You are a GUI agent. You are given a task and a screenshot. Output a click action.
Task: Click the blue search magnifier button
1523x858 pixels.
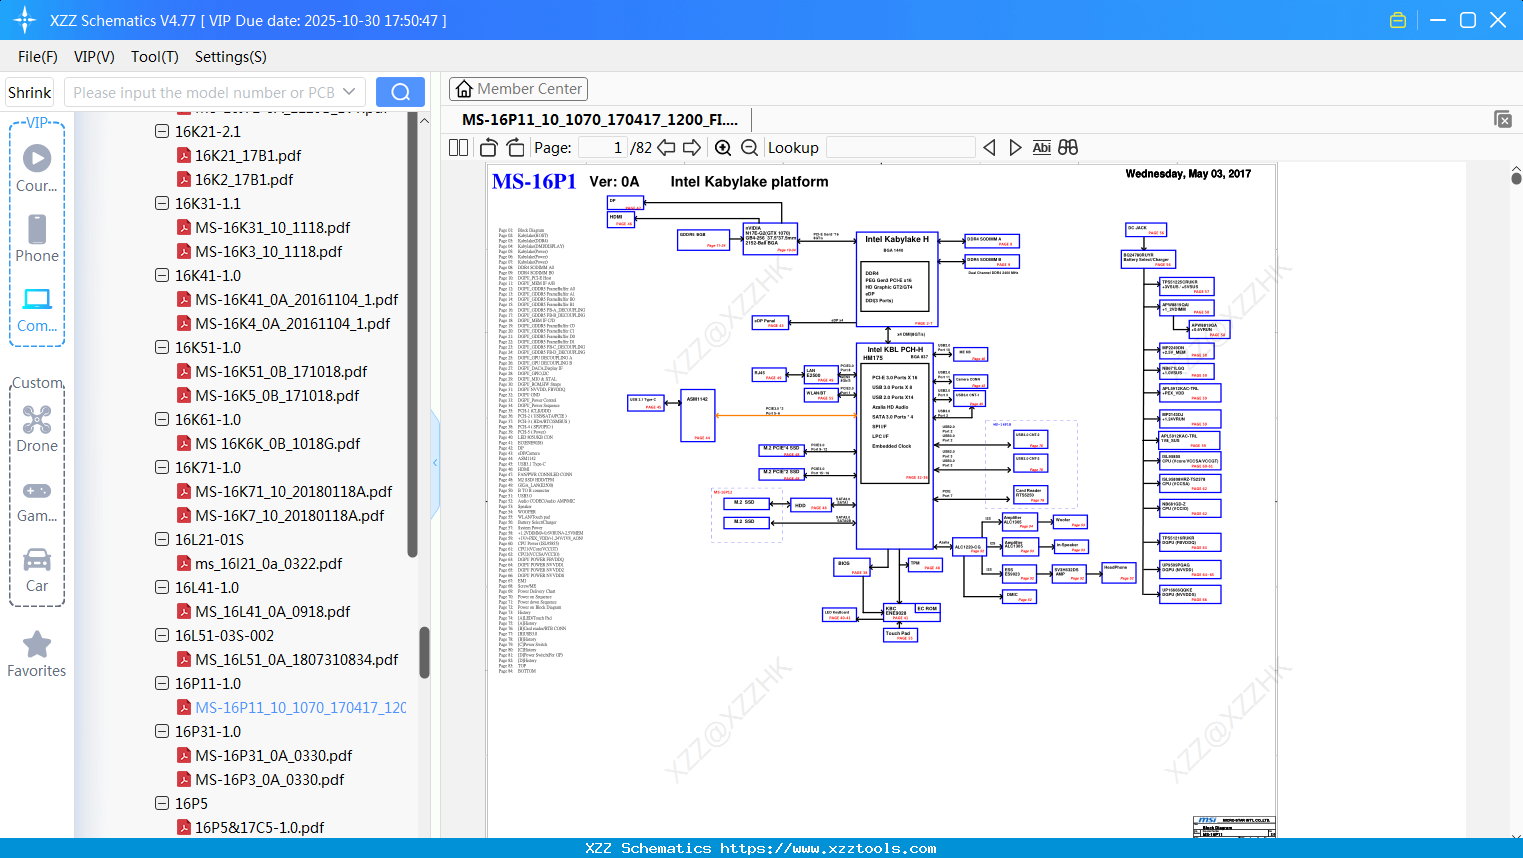400,92
